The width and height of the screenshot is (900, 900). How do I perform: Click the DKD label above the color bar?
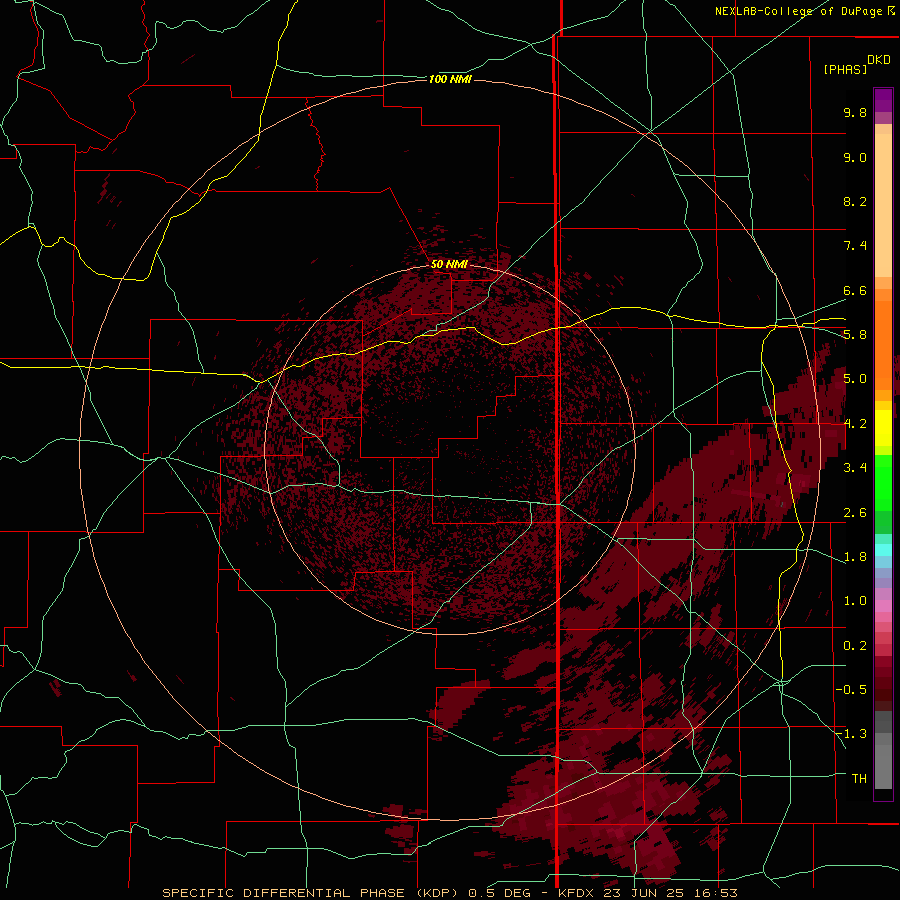879,60
